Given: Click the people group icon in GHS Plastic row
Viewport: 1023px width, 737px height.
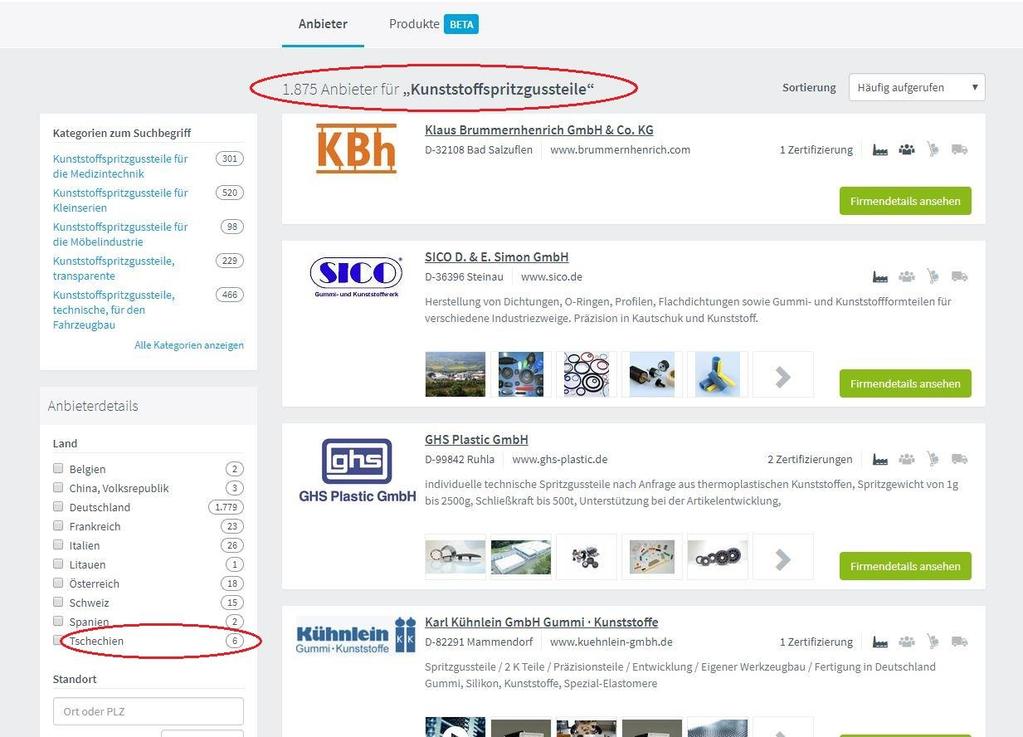Looking at the screenshot, I should (x=906, y=459).
